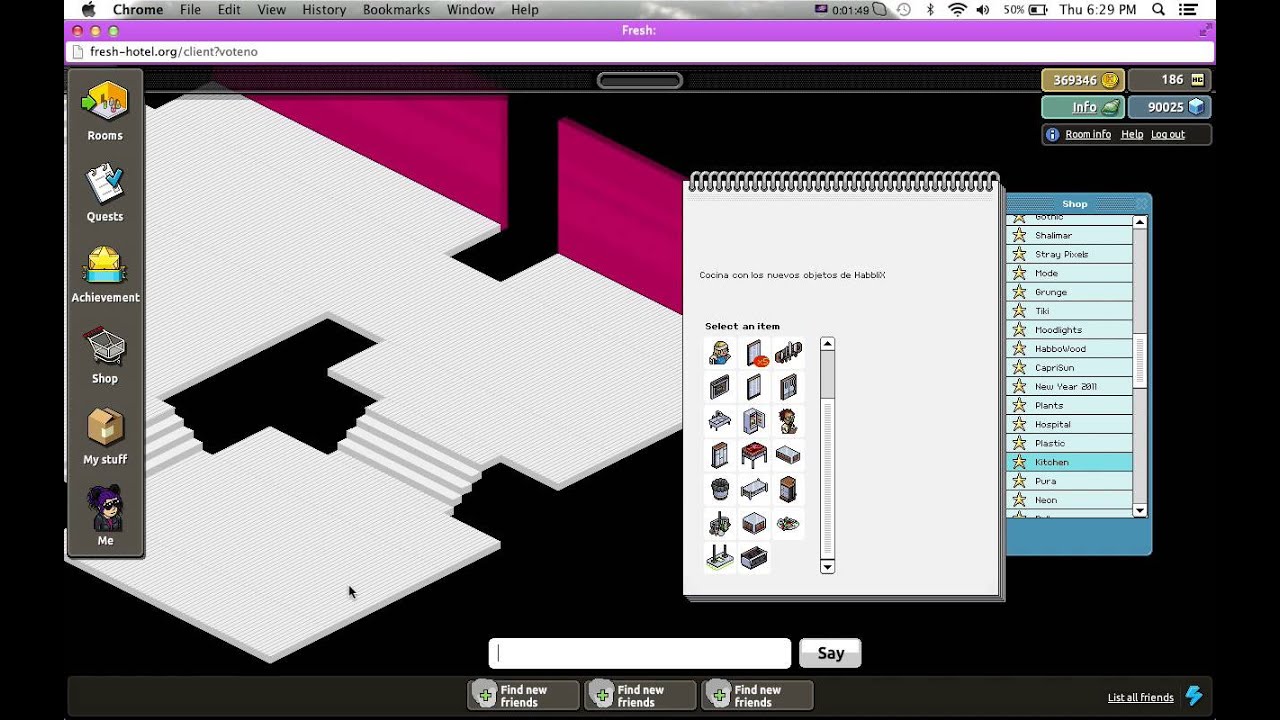This screenshot has width=1280, height=720.
Task: Focus the chat message input field
Action: click(640, 653)
